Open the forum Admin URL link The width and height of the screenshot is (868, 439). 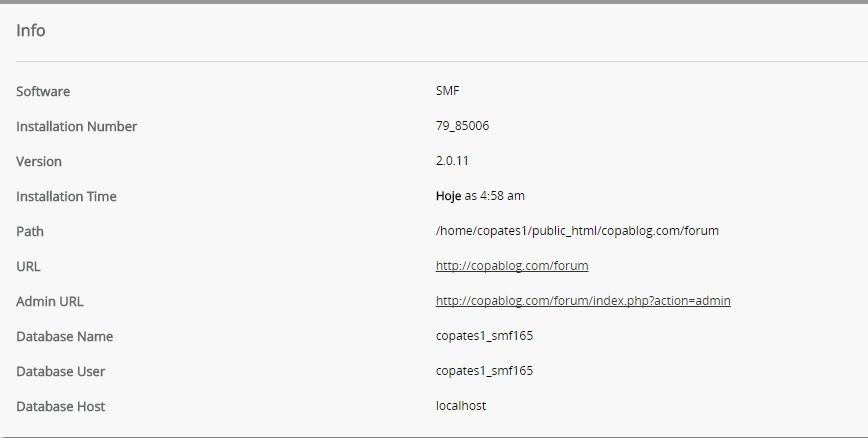[583, 301]
